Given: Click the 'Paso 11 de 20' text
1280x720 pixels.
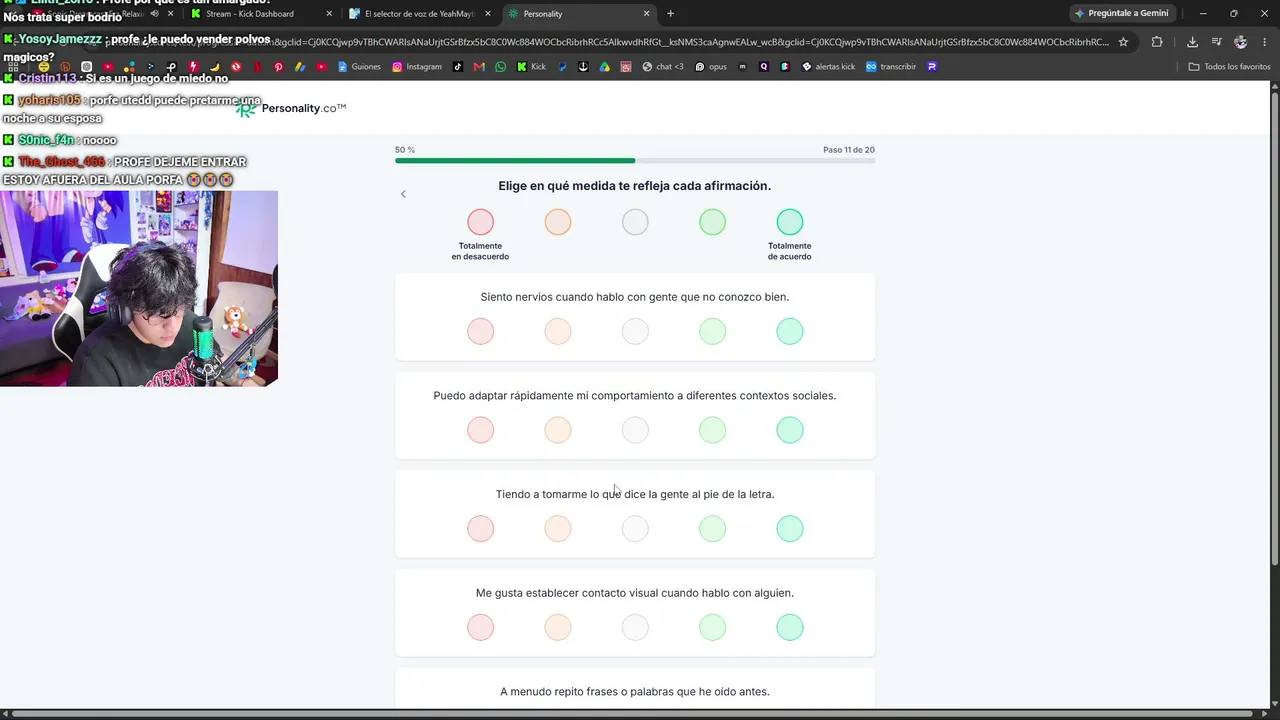Looking at the screenshot, I should [x=849, y=150].
